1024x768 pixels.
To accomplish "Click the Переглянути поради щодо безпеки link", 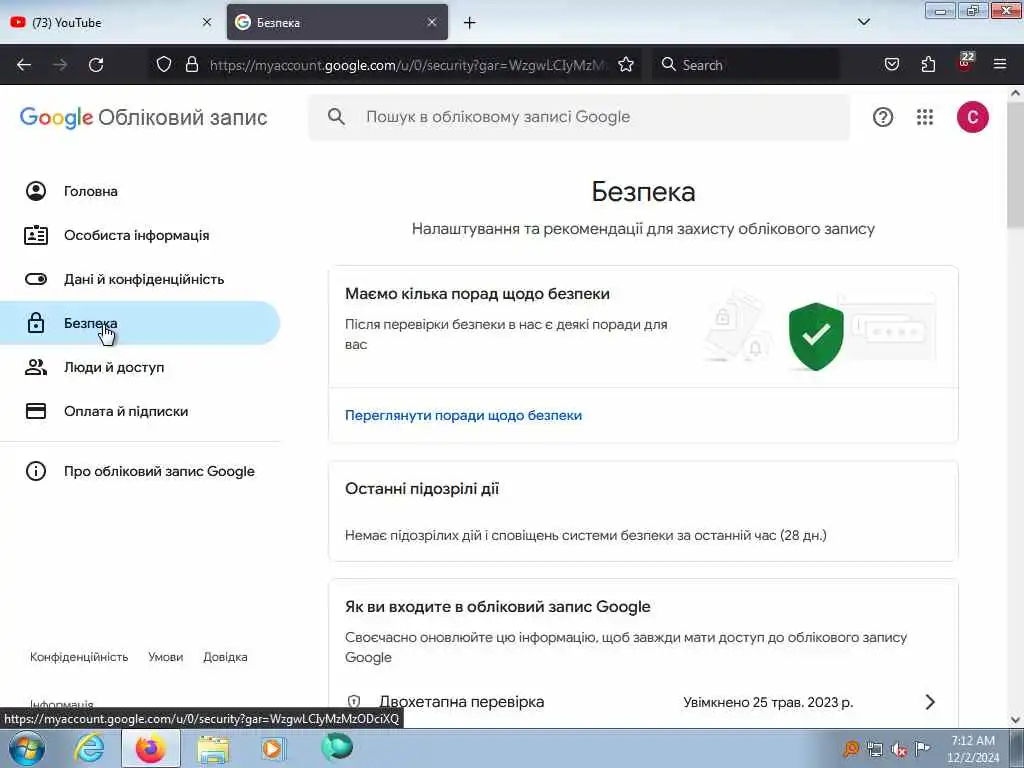I will coord(463,415).
